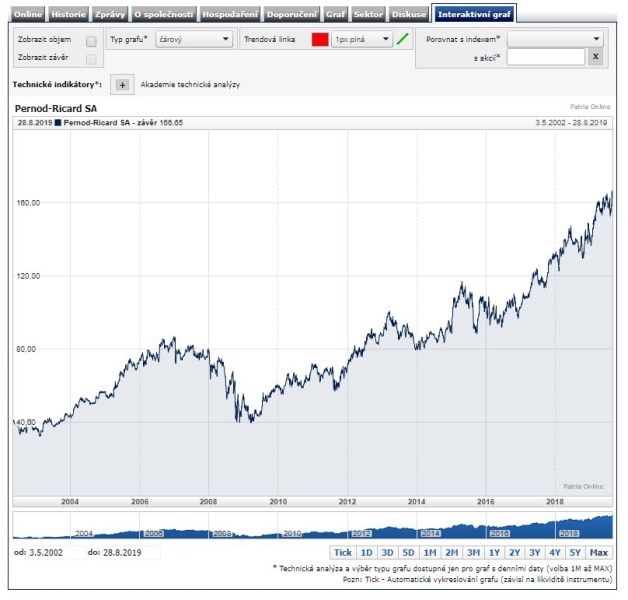Go to the Diskuse tab

pyautogui.click(x=409, y=15)
